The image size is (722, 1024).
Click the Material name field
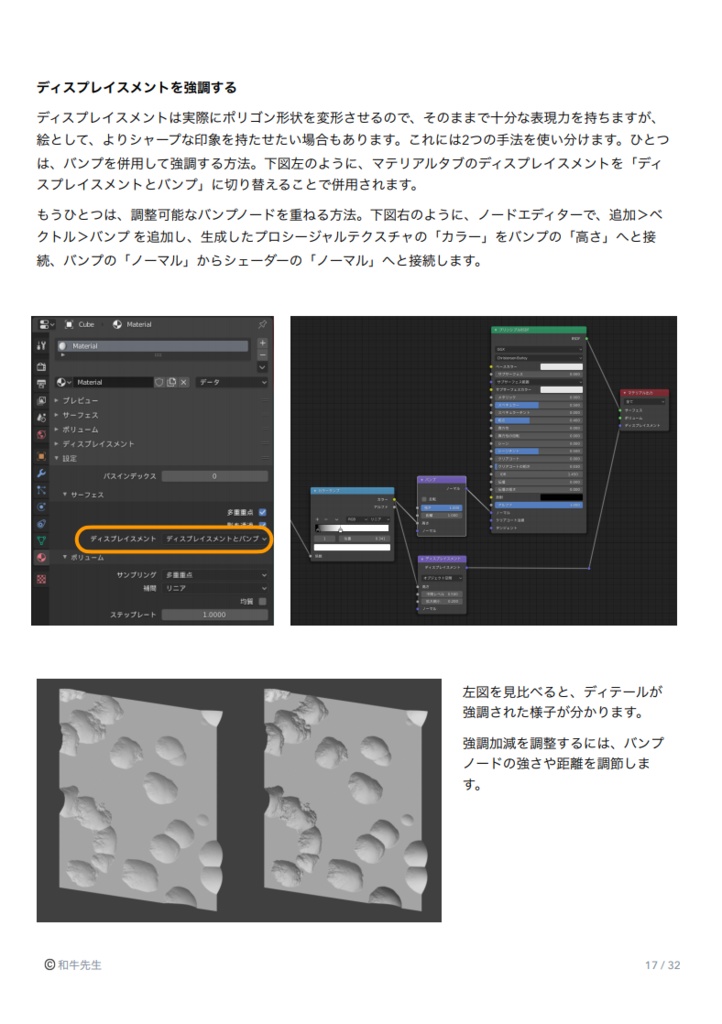click(x=112, y=382)
